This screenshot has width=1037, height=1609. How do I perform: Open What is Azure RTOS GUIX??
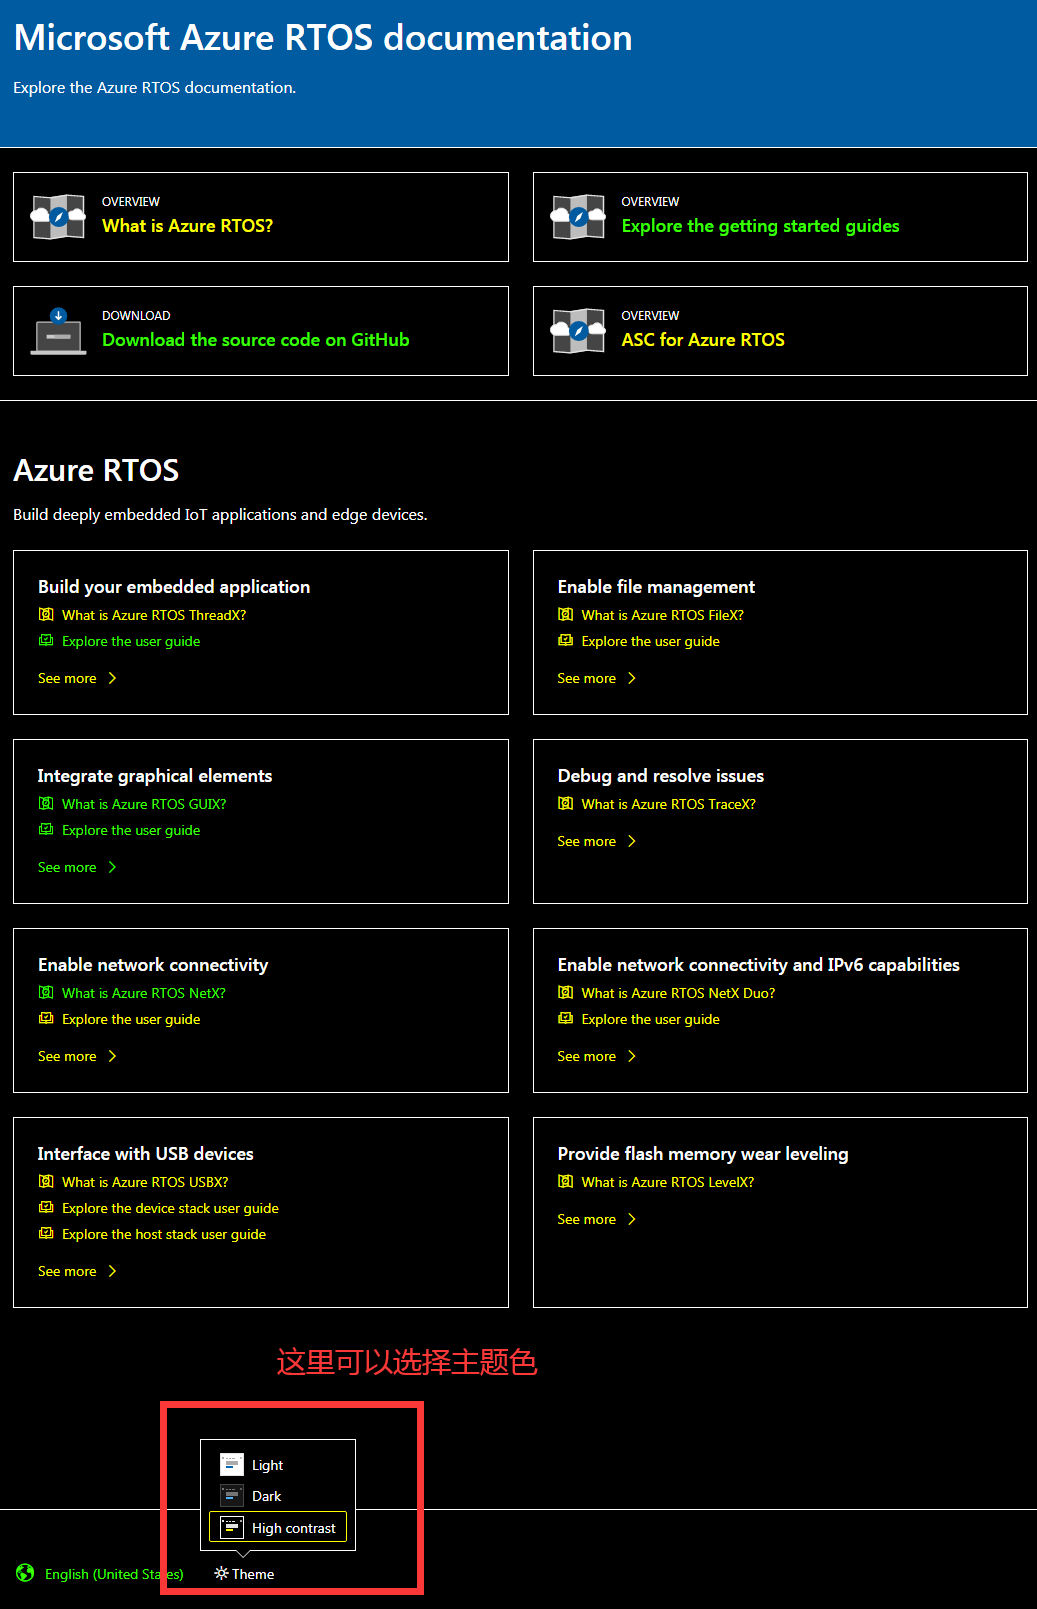pyautogui.click(x=144, y=804)
